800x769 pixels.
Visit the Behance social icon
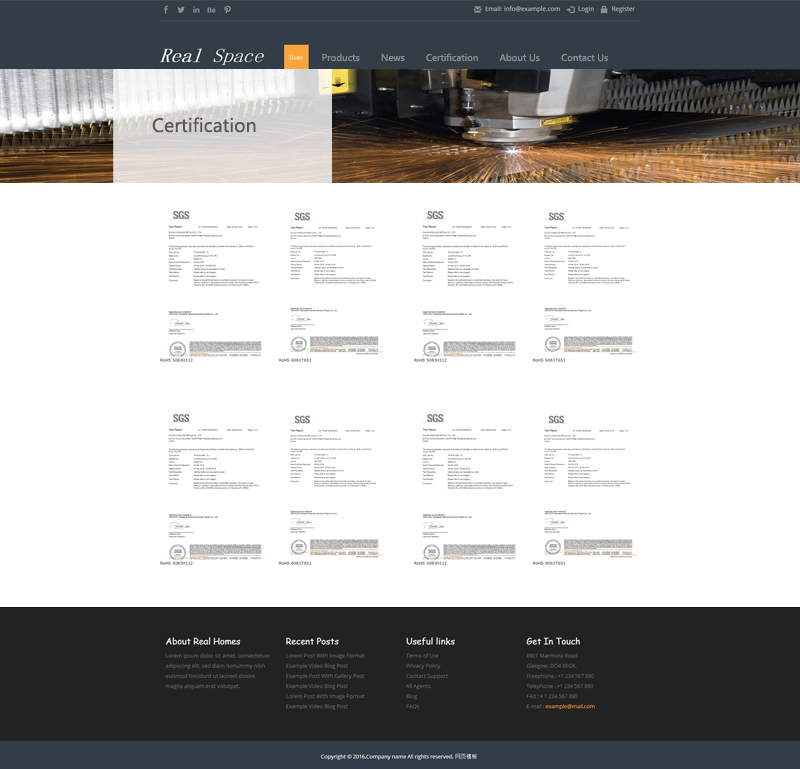pos(211,10)
